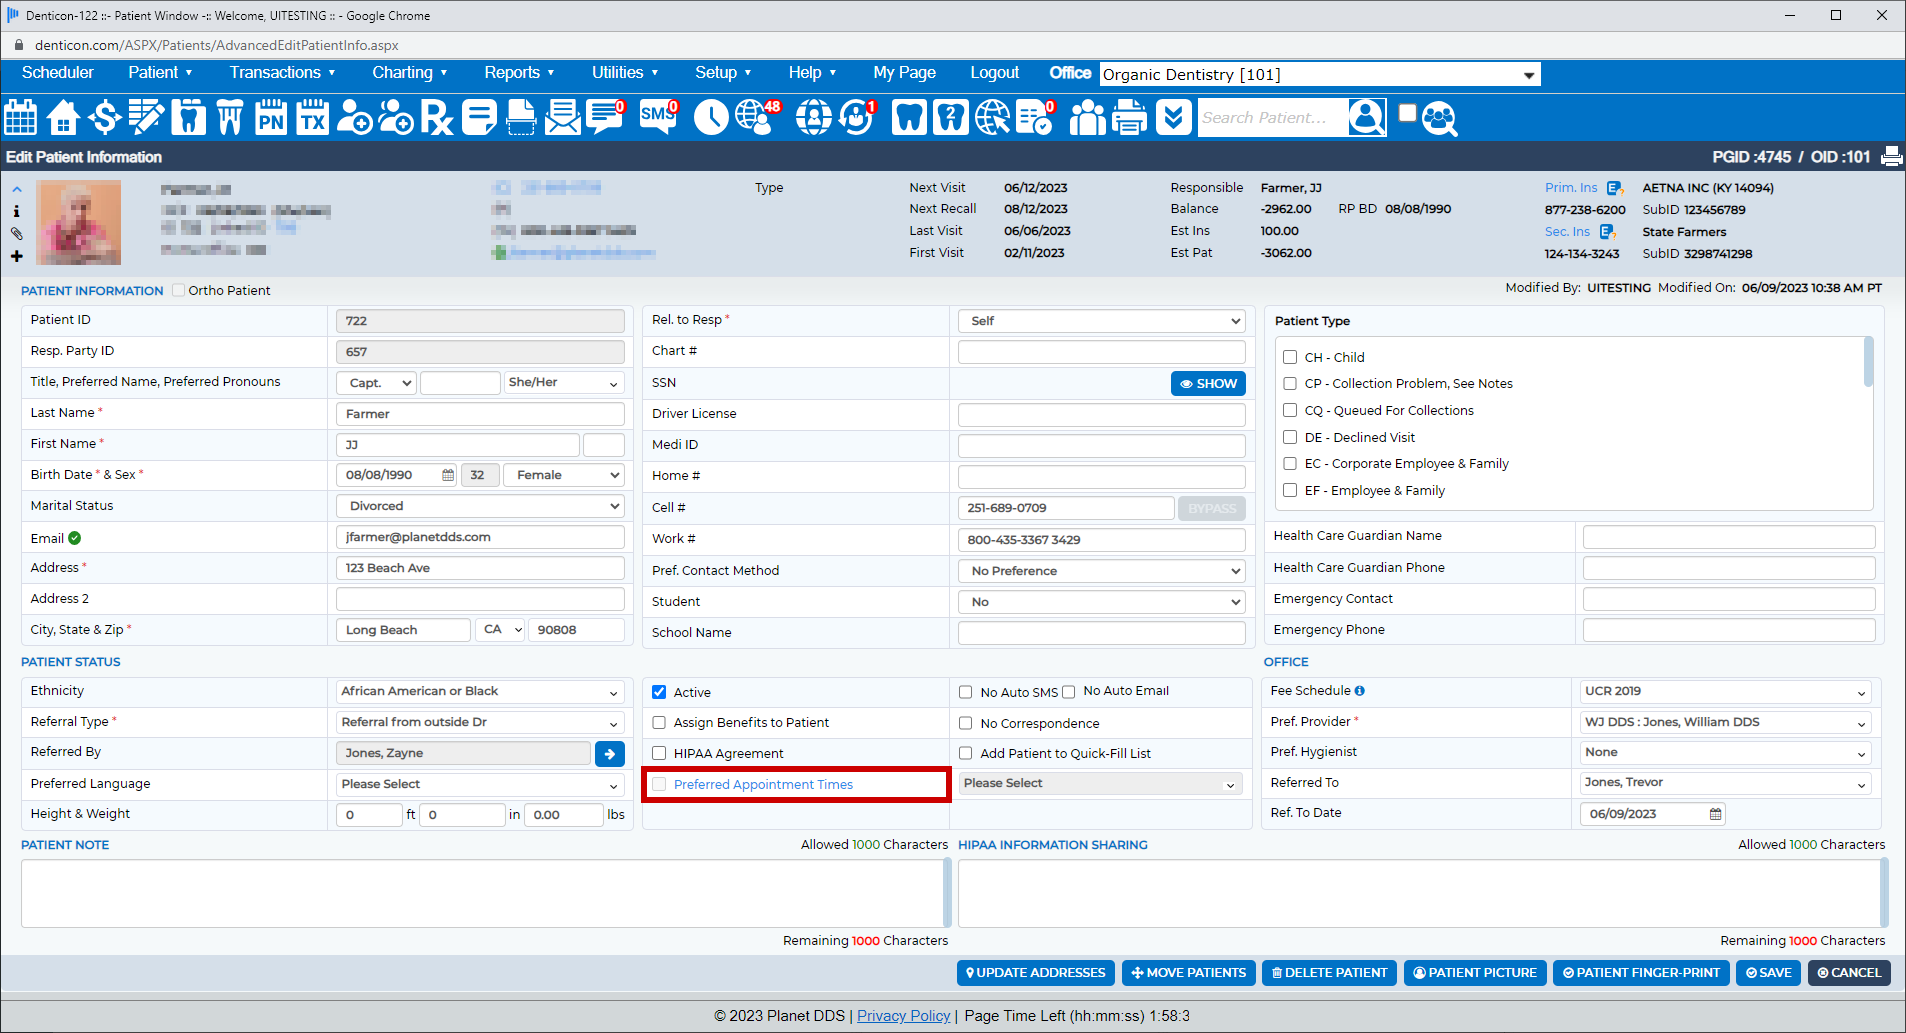1906x1033 pixels.
Task: Expand the She/Her pronouns dropdown
Action: (564, 383)
